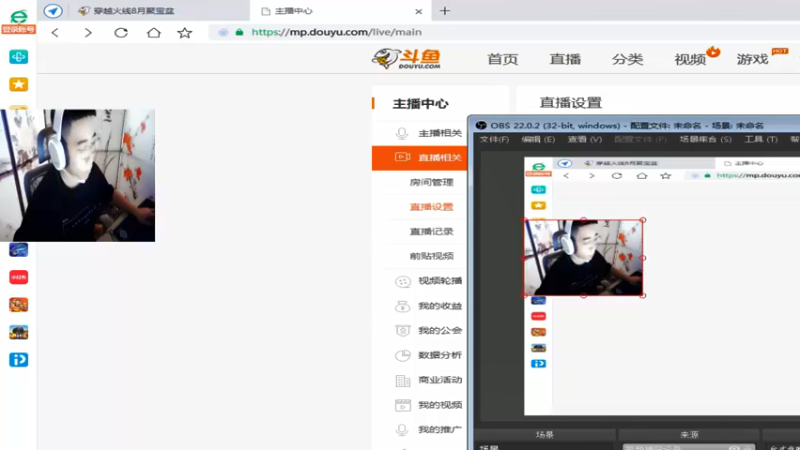This screenshot has height=450, width=800.
Task: Click the Douyu logo
Action: click(x=406, y=59)
